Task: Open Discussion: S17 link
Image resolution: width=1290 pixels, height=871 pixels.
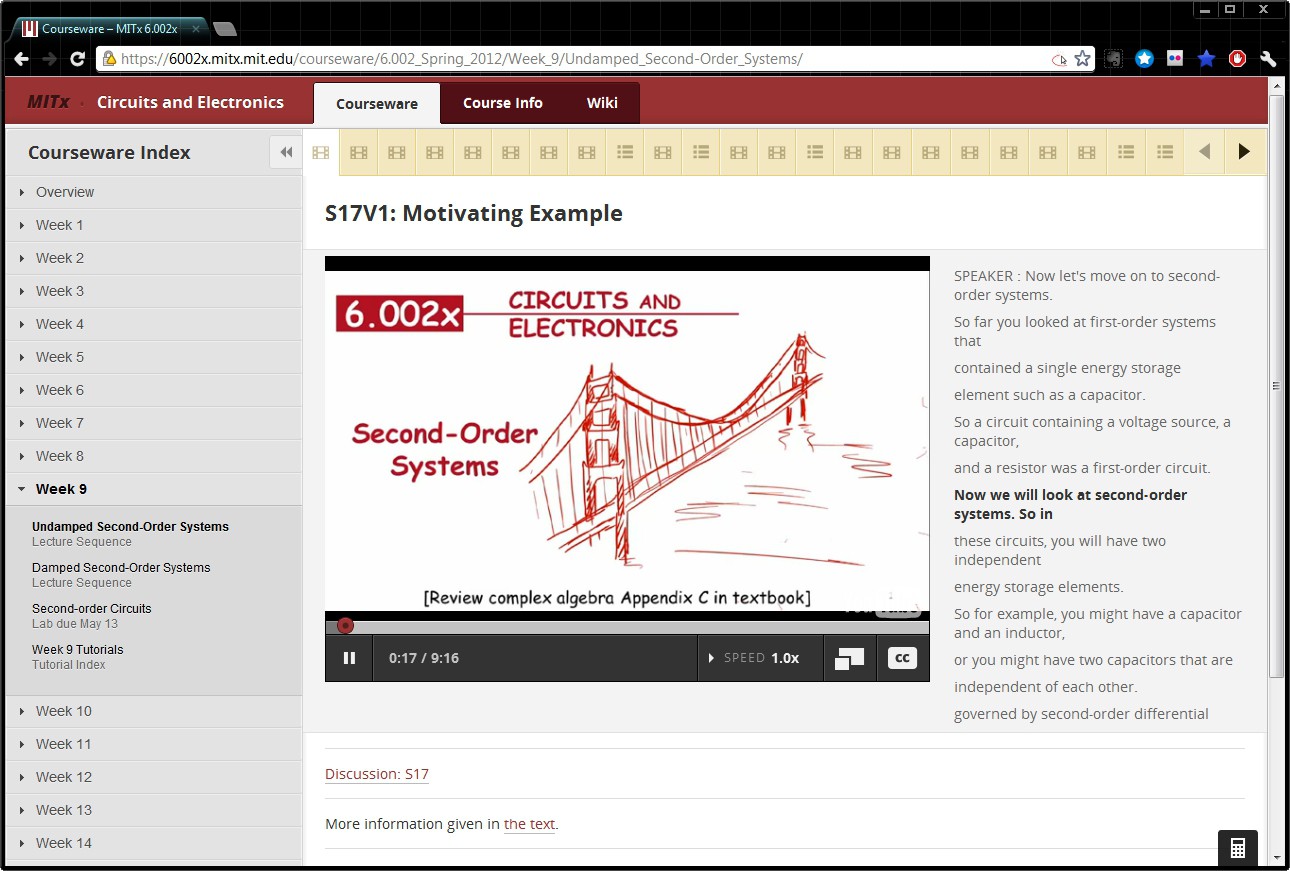Action: click(x=377, y=774)
